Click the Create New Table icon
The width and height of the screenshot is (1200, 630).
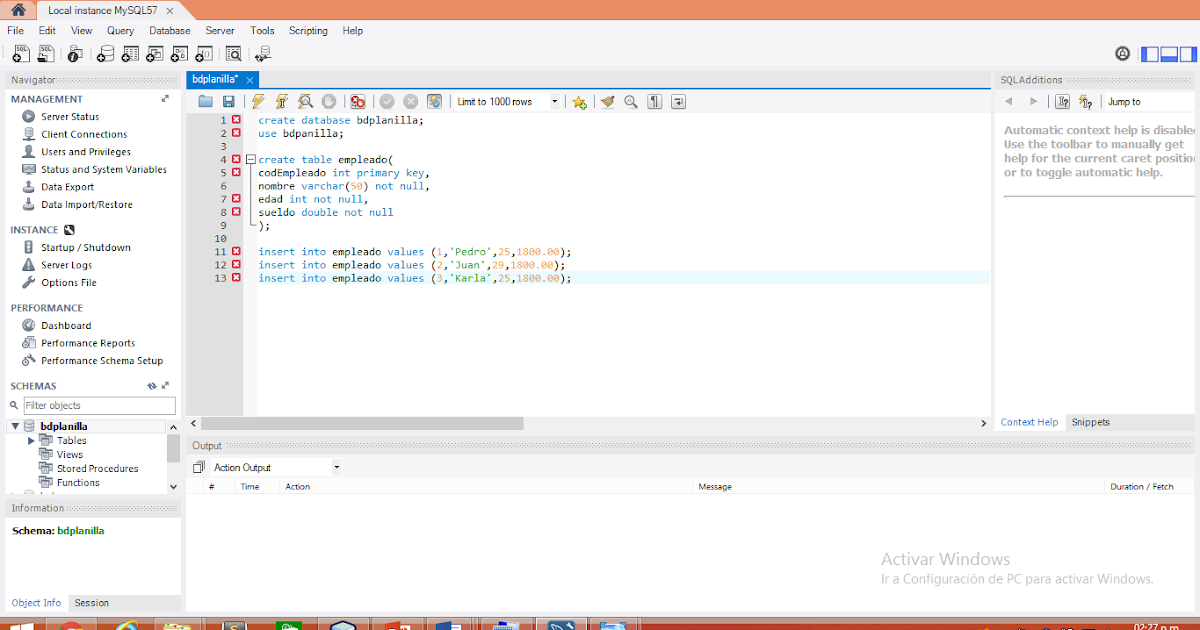[129, 53]
